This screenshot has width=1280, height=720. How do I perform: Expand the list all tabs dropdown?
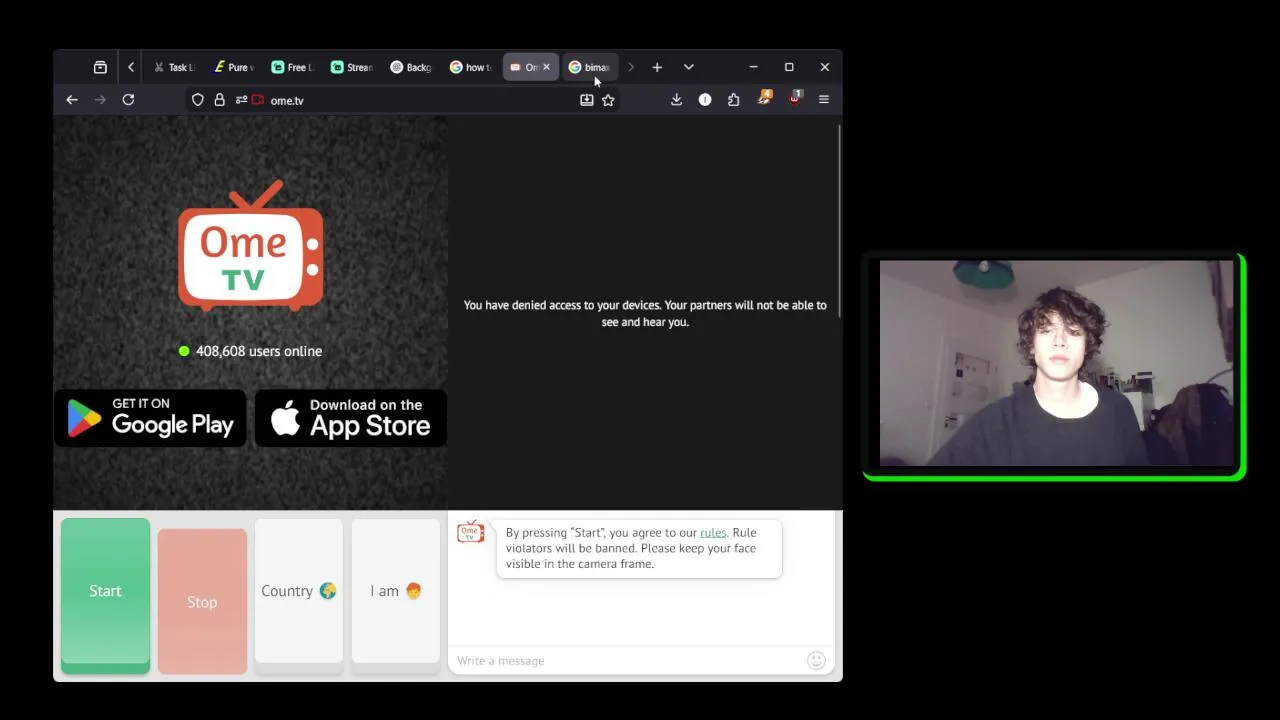pos(688,67)
